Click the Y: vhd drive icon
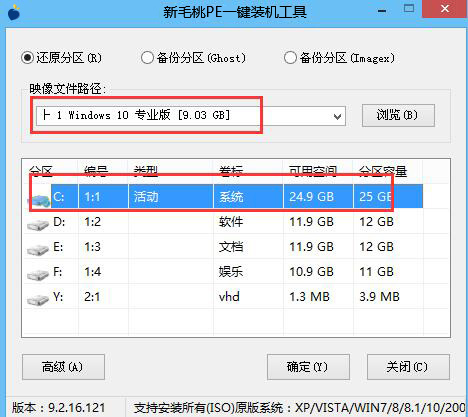Image resolution: width=468 pixels, height=417 pixels. [38, 300]
